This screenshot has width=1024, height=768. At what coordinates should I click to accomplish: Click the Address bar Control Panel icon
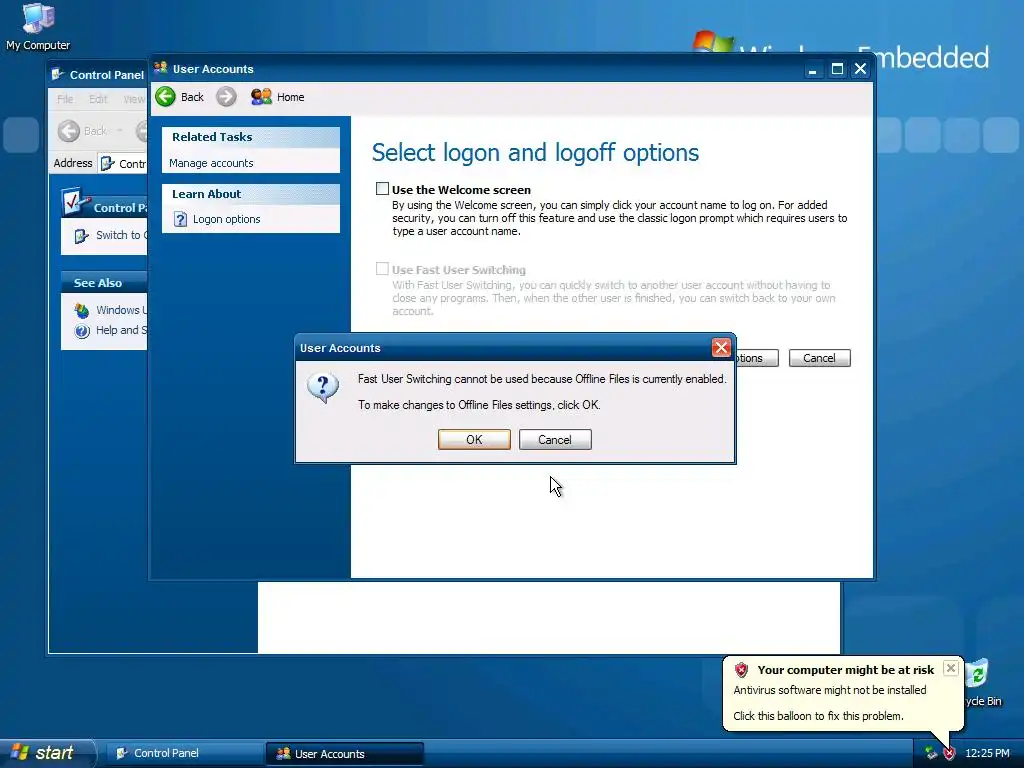[108, 163]
